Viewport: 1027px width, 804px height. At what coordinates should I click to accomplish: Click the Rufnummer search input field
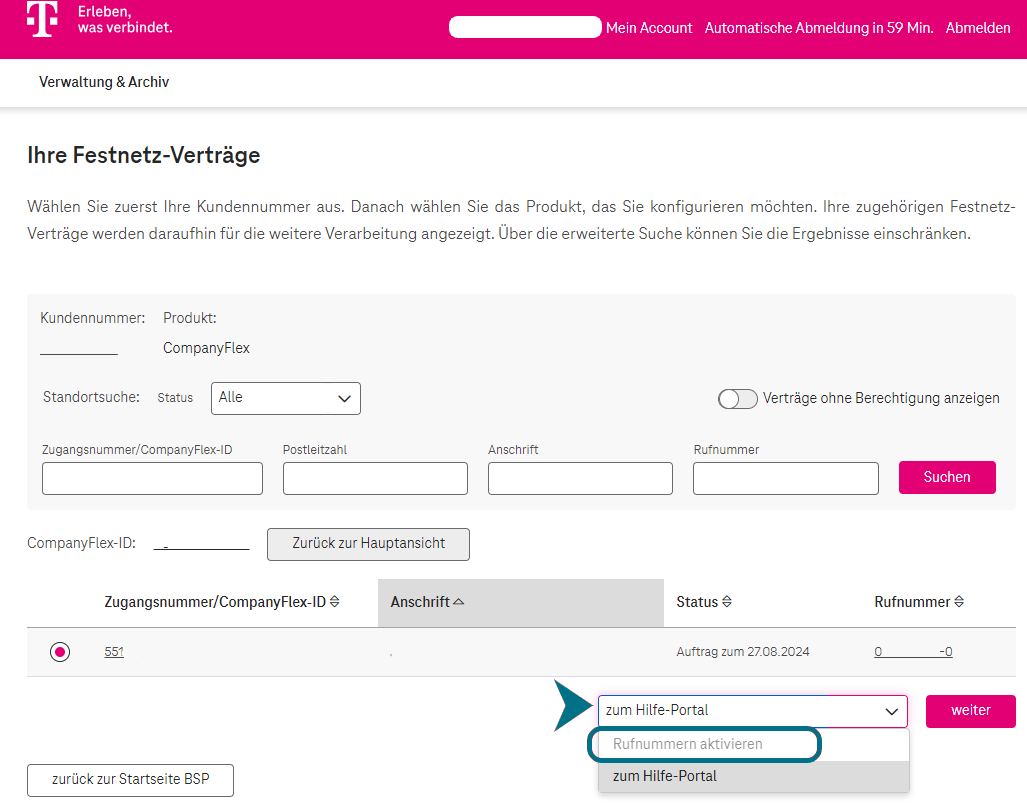point(785,479)
